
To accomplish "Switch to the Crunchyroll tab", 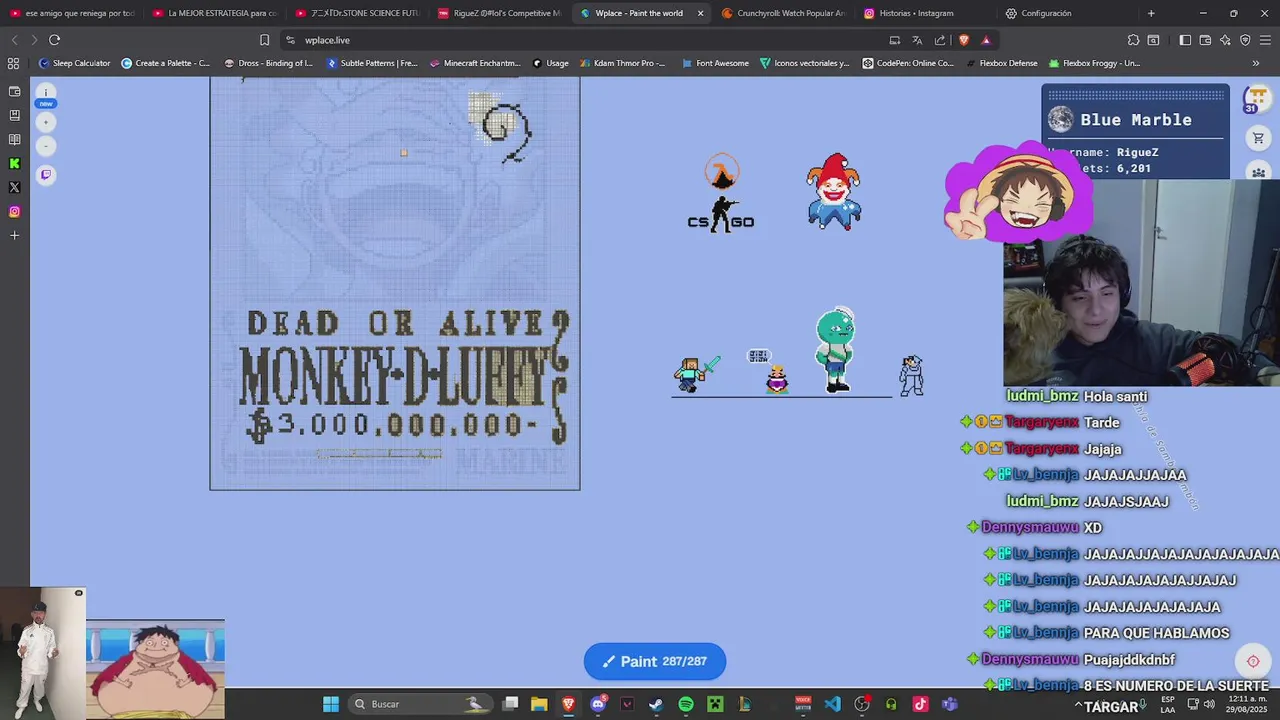I will tap(785, 13).
